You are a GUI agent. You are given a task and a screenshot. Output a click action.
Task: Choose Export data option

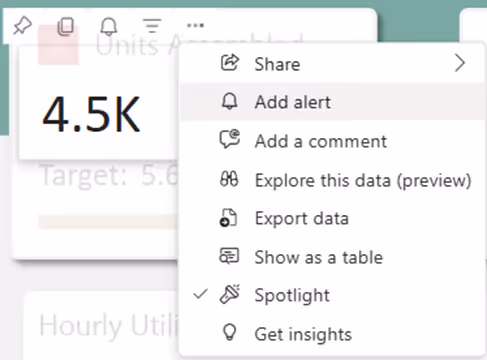pyautogui.click(x=332, y=218)
